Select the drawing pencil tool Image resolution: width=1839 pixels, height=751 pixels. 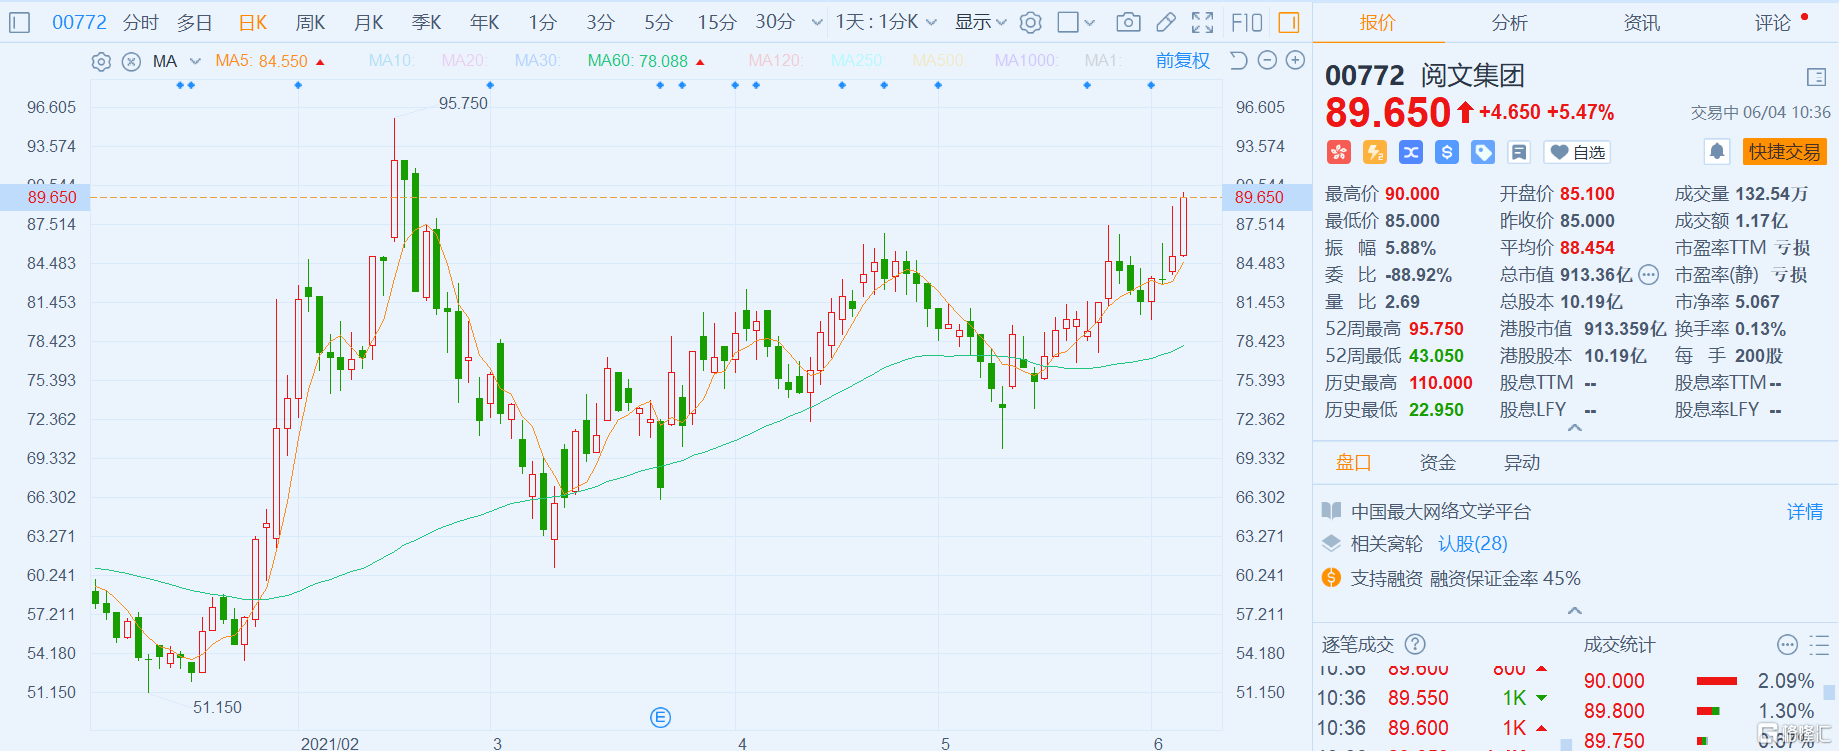pos(1166,22)
